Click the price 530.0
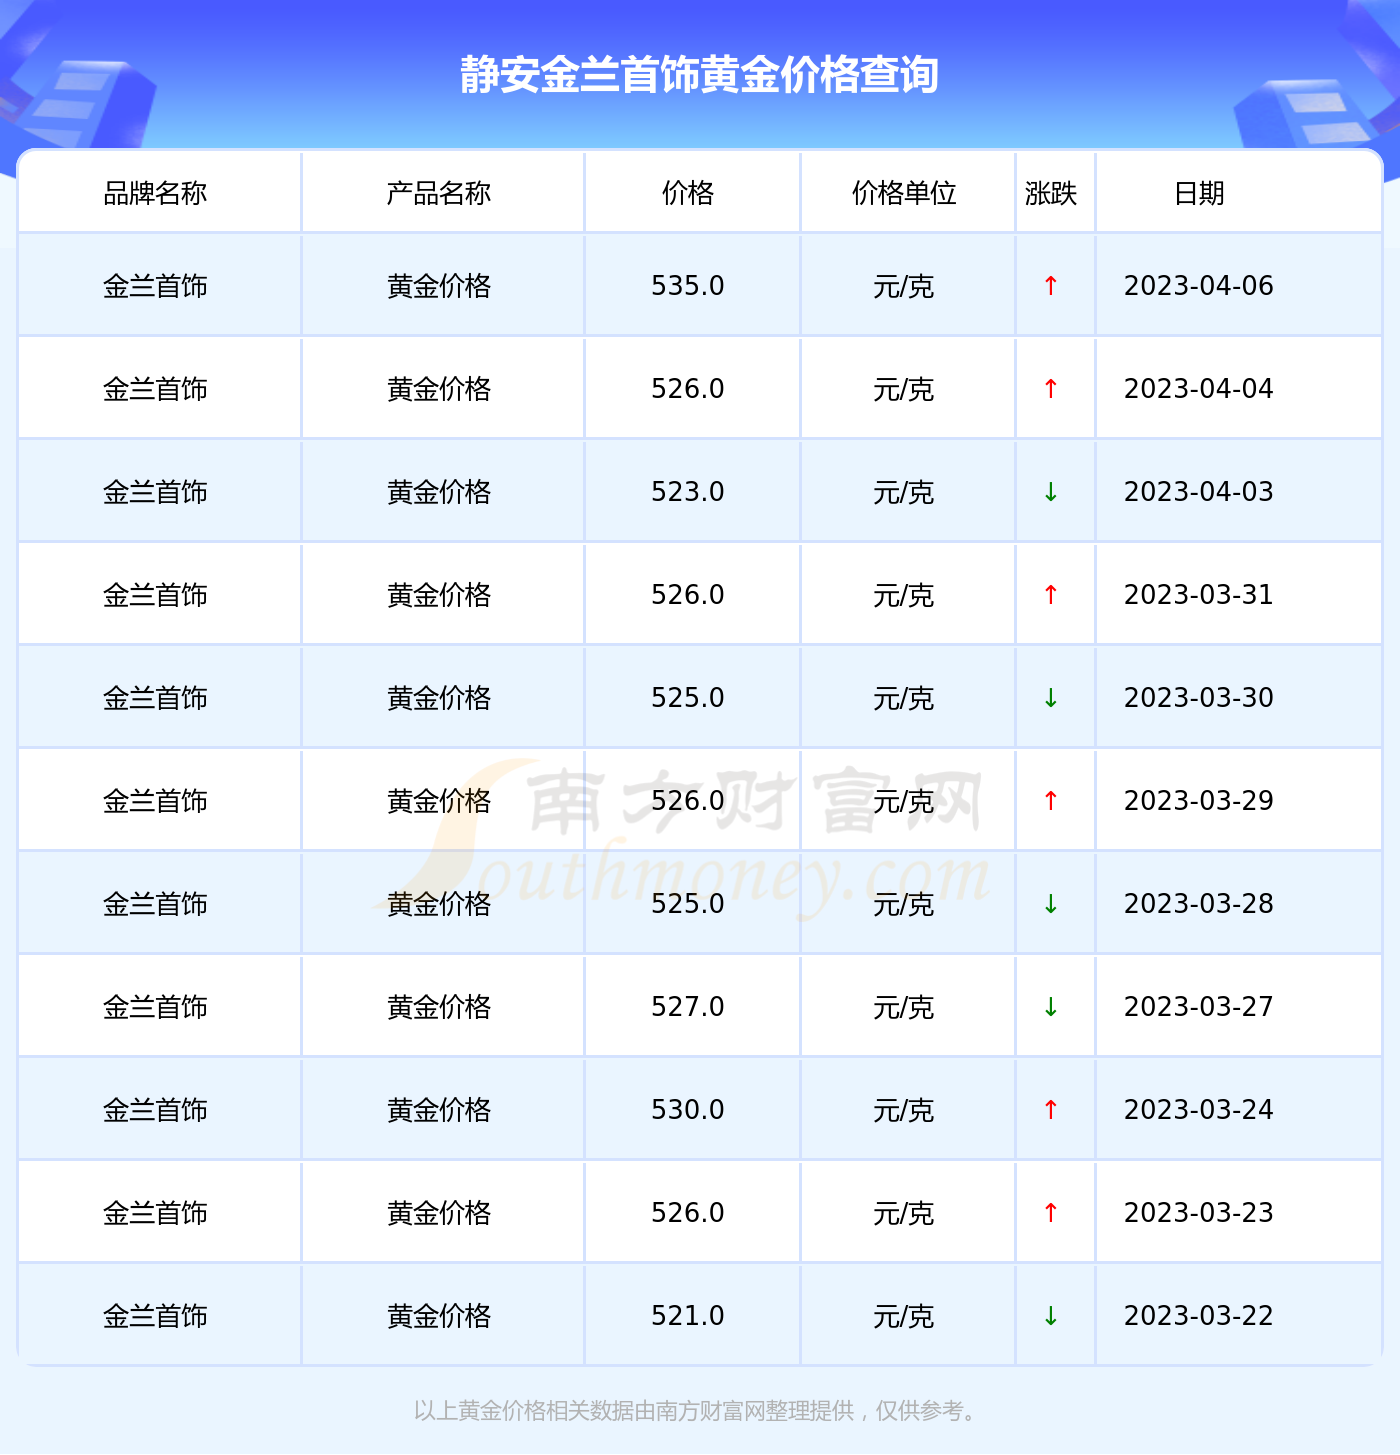This screenshot has width=1400, height=1455. tap(688, 1110)
